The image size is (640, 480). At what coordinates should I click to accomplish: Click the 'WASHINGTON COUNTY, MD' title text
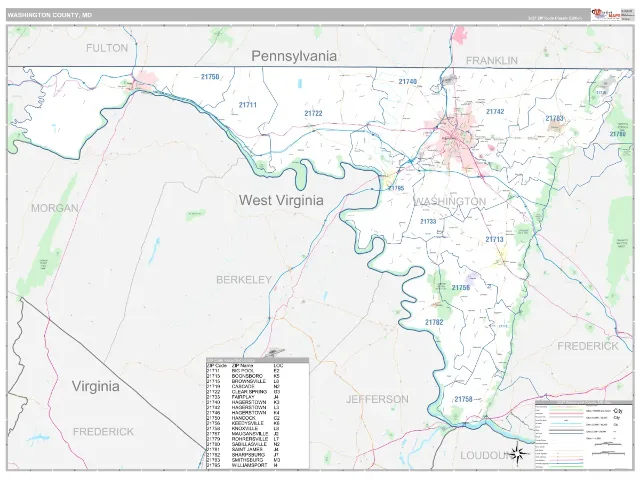(x=50, y=15)
